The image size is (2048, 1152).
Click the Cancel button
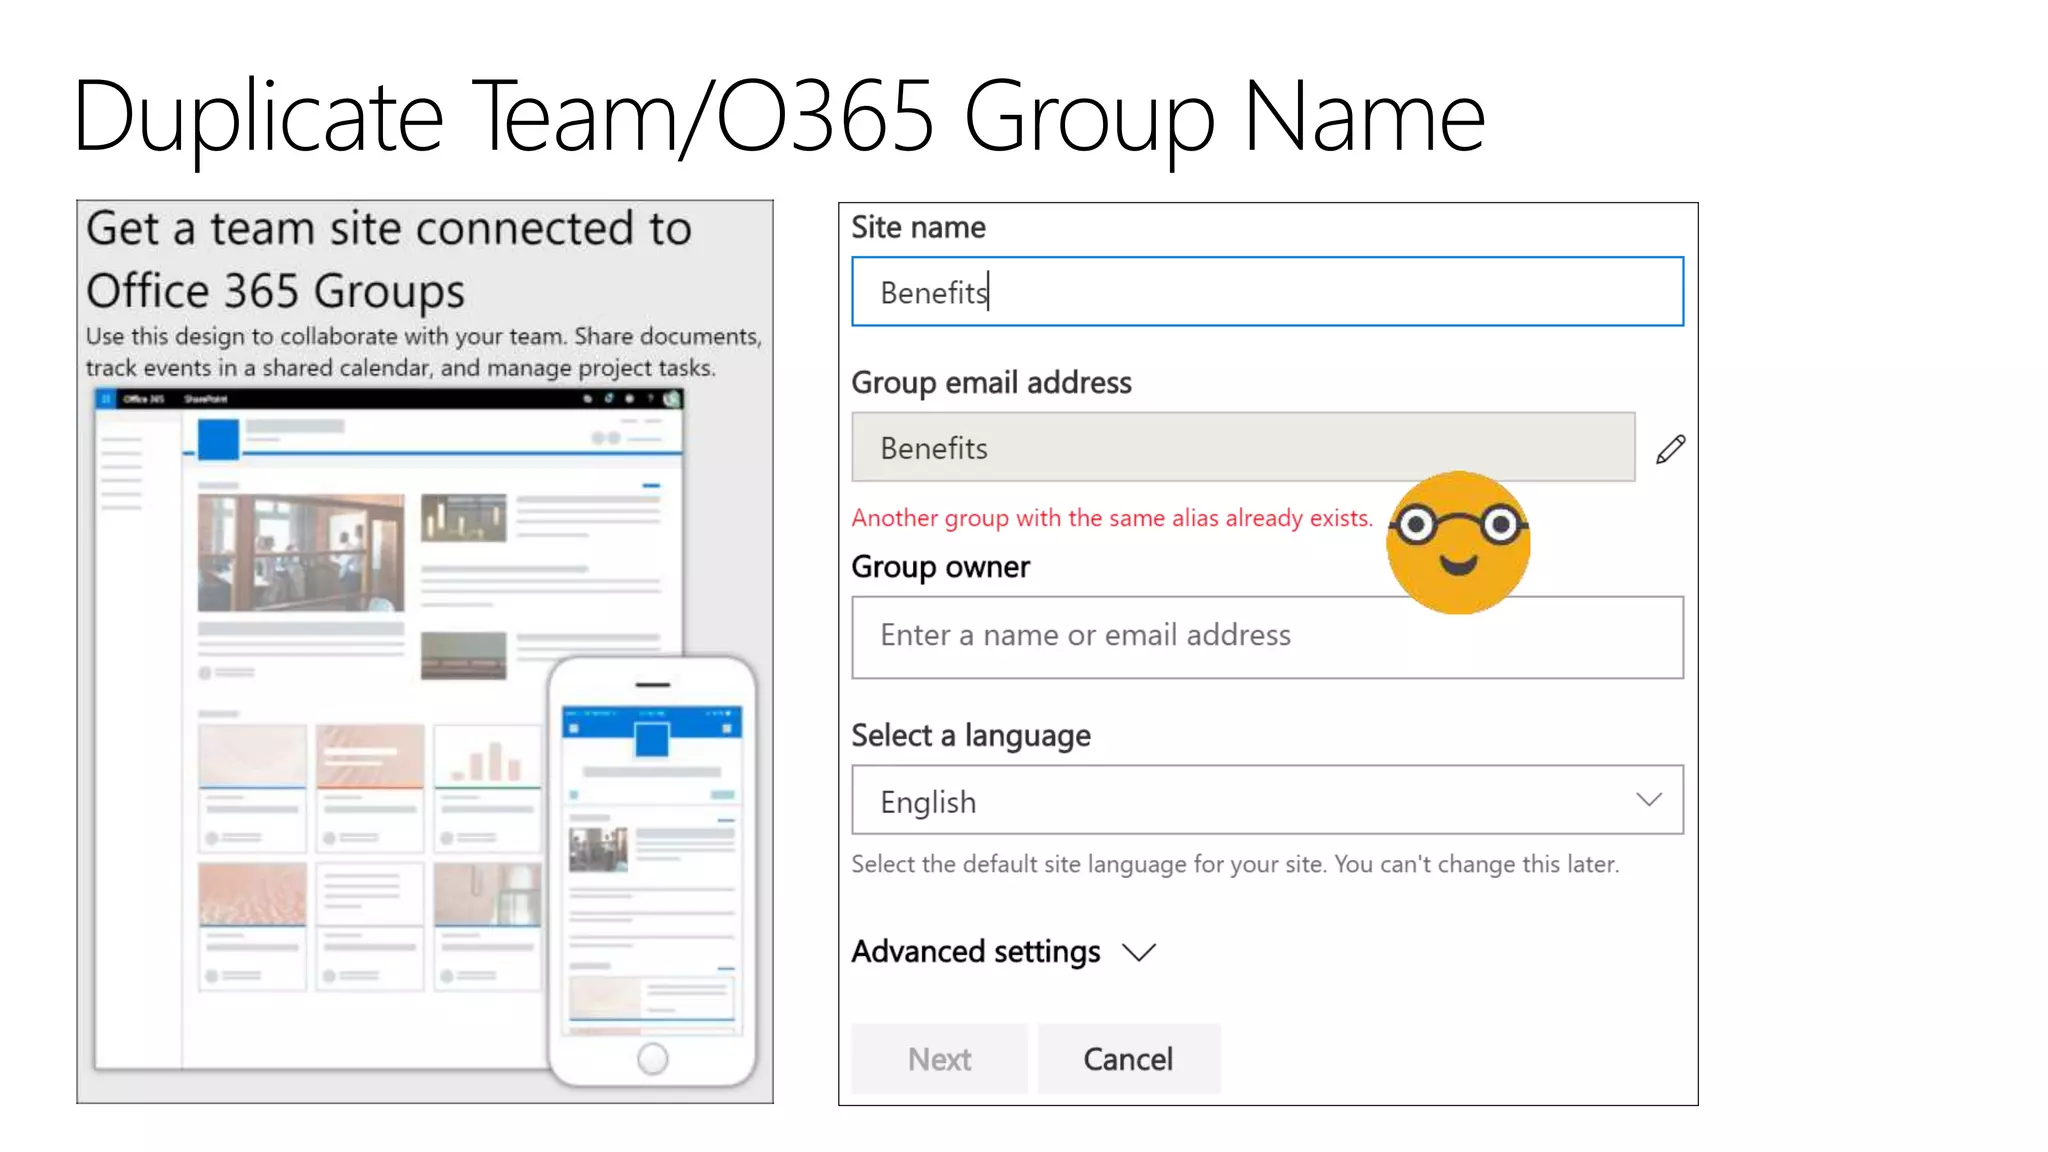click(1128, 1058)
